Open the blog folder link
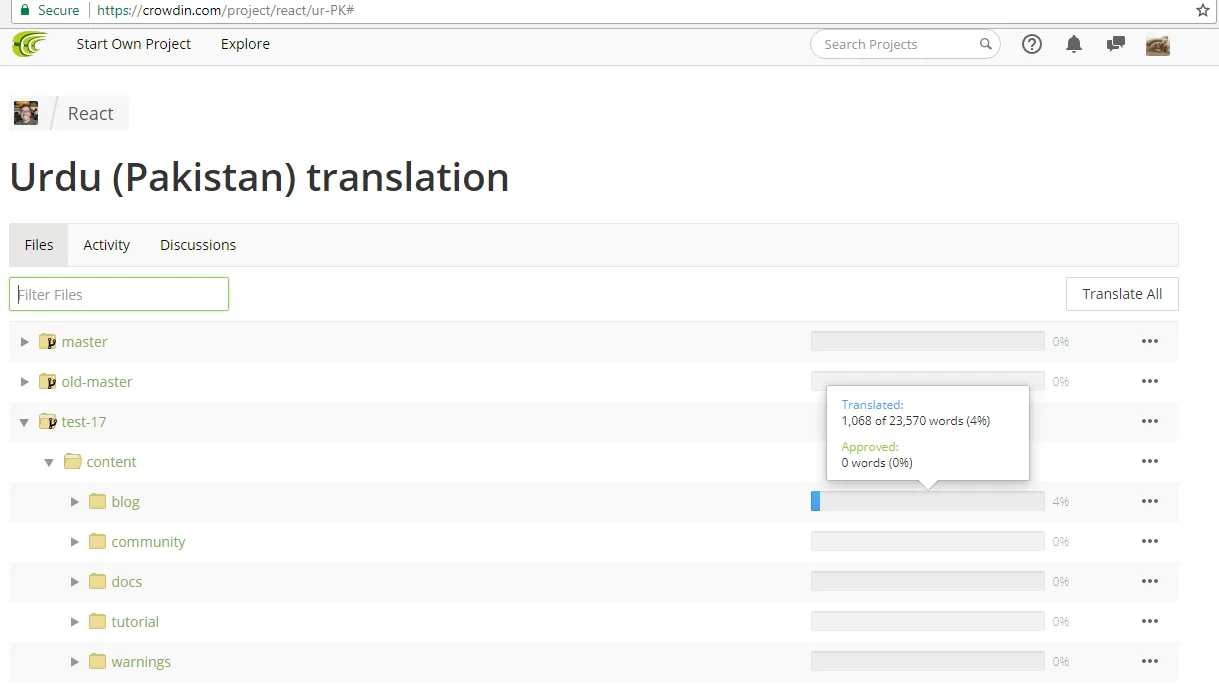1219x685 pixels. click(125, 502)
